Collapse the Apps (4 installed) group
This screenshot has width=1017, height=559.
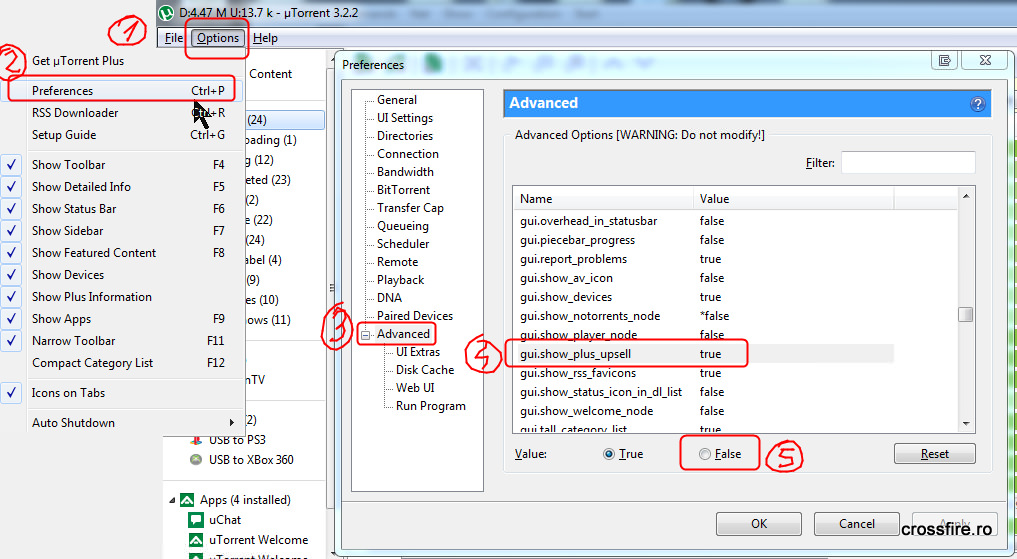(172, 501)
